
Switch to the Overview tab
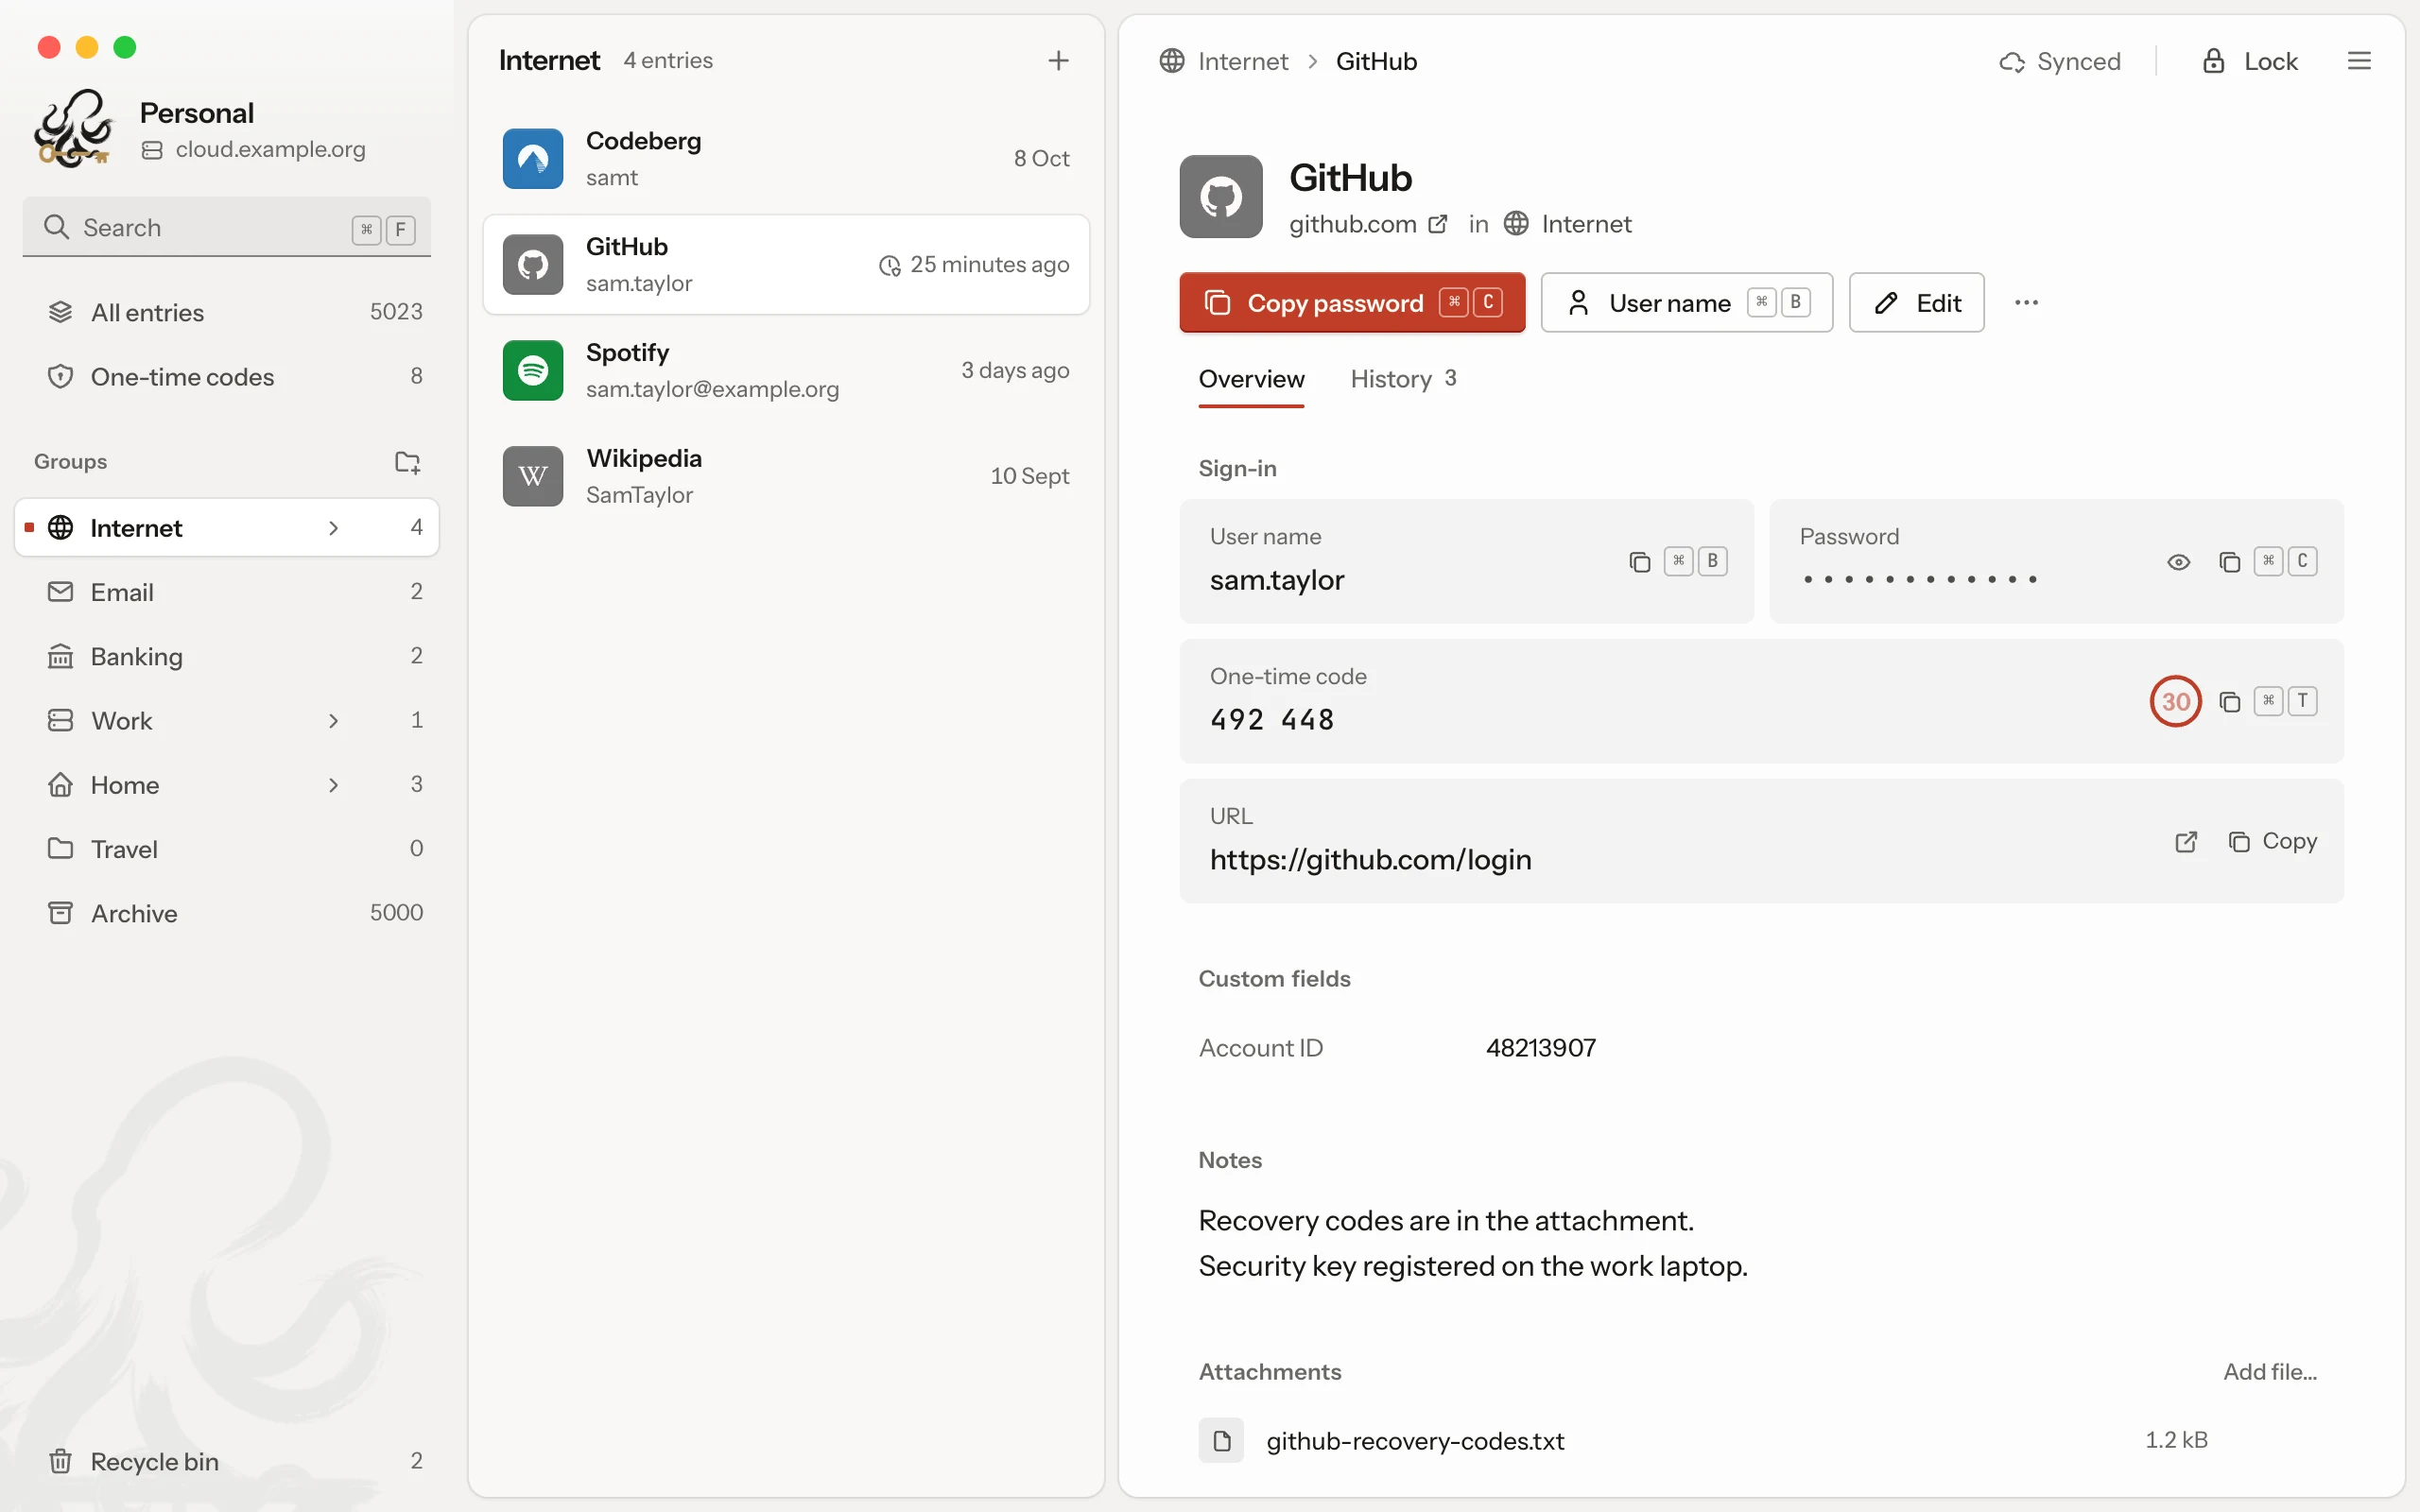pos(1251,379)
